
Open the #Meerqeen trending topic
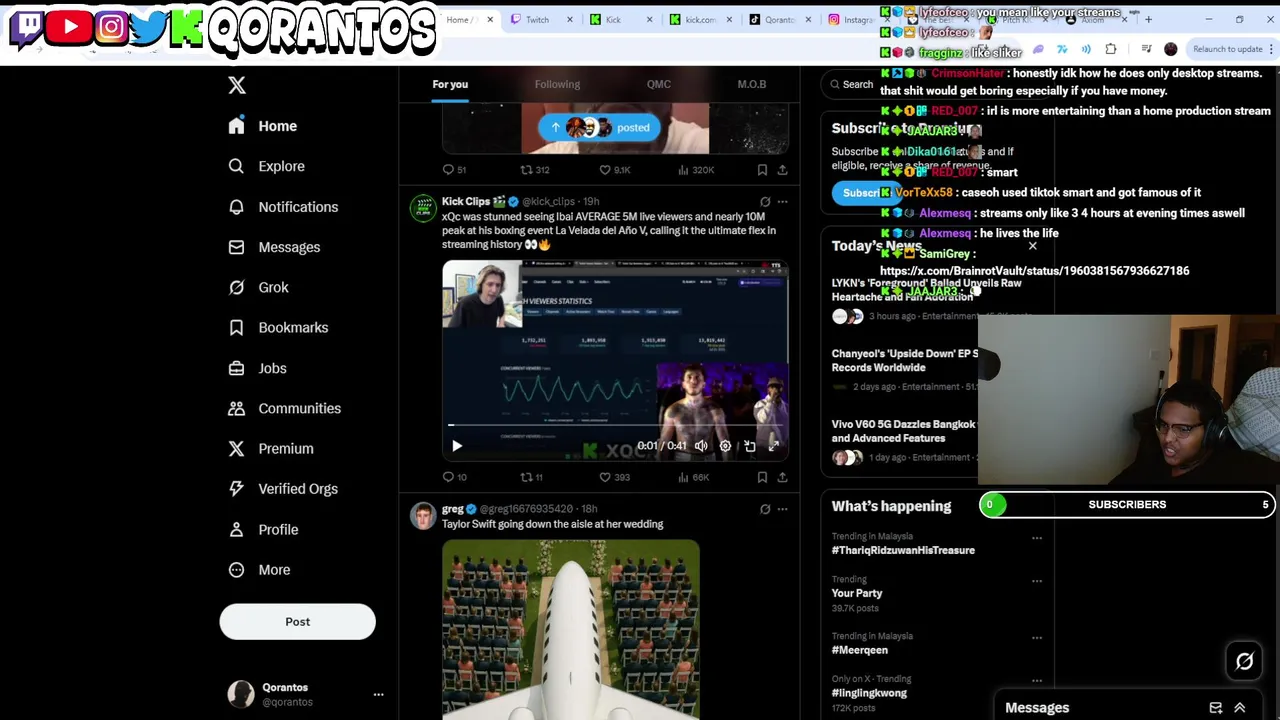click(x=859, y=650)
